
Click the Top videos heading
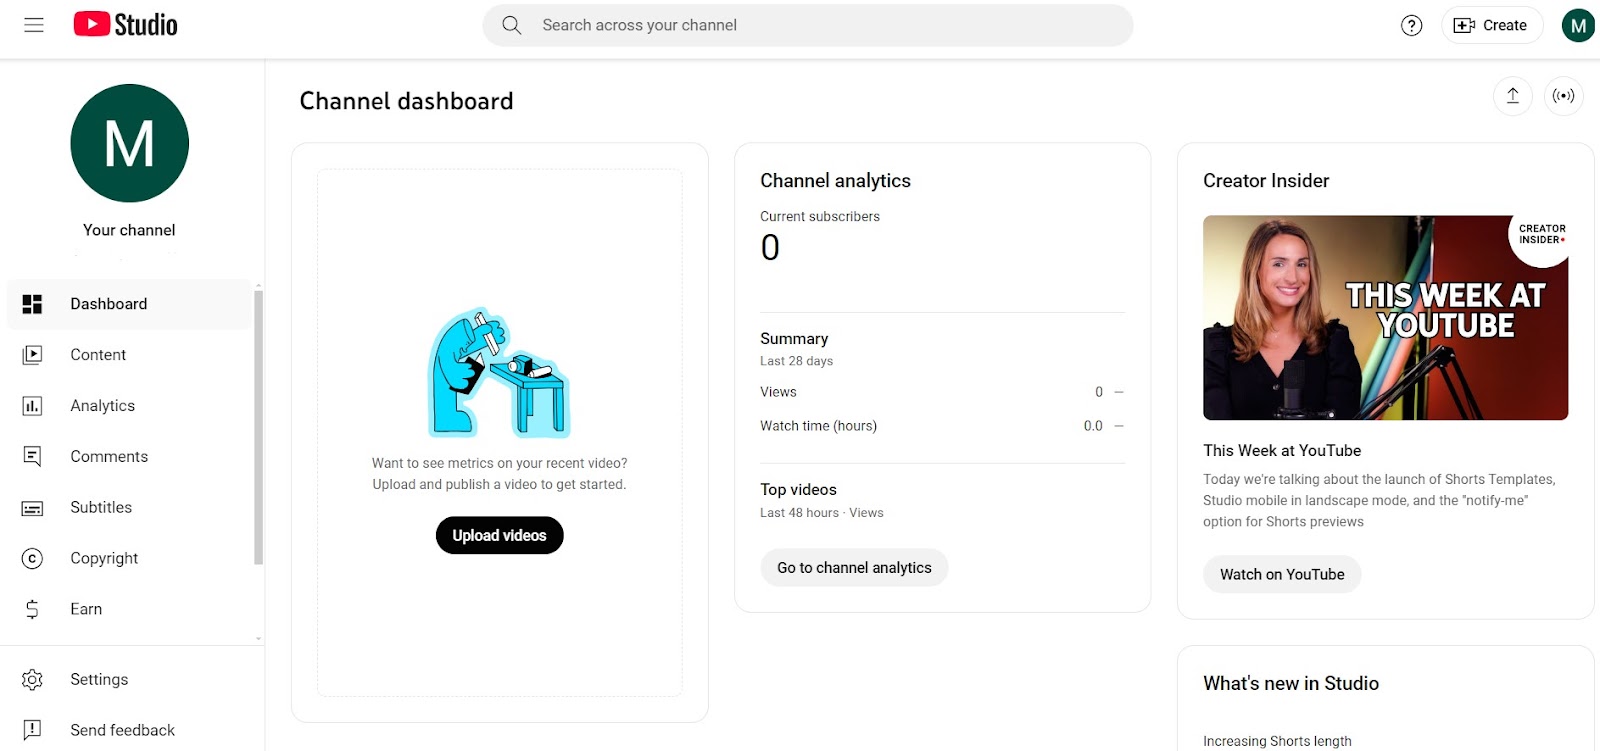798,490
